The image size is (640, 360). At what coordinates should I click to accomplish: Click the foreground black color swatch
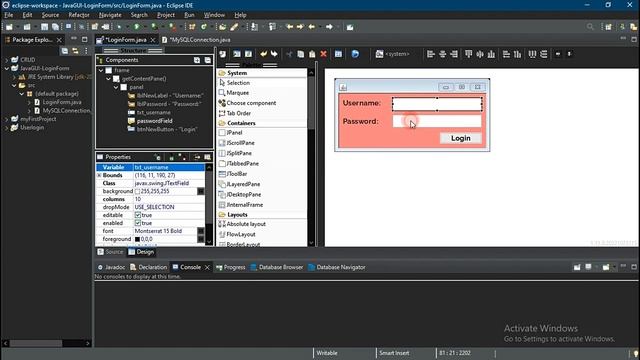(x=138, y=239)
